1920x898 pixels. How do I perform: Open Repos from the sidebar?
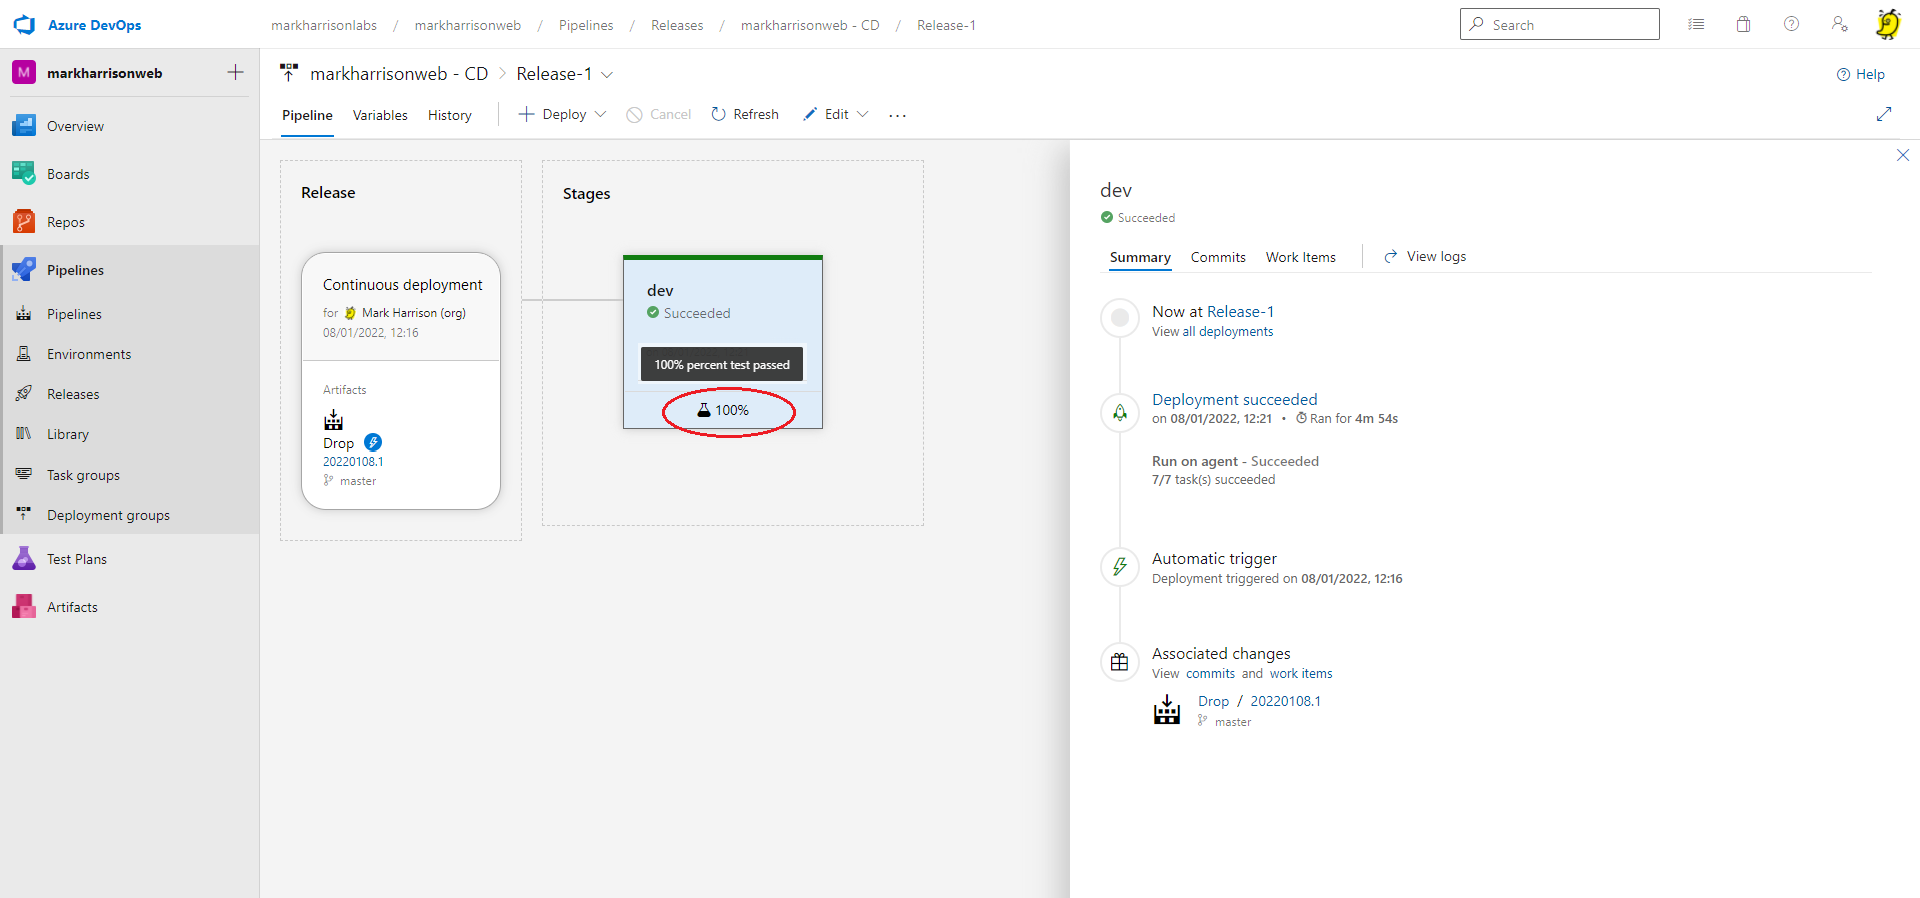[65, 222]
